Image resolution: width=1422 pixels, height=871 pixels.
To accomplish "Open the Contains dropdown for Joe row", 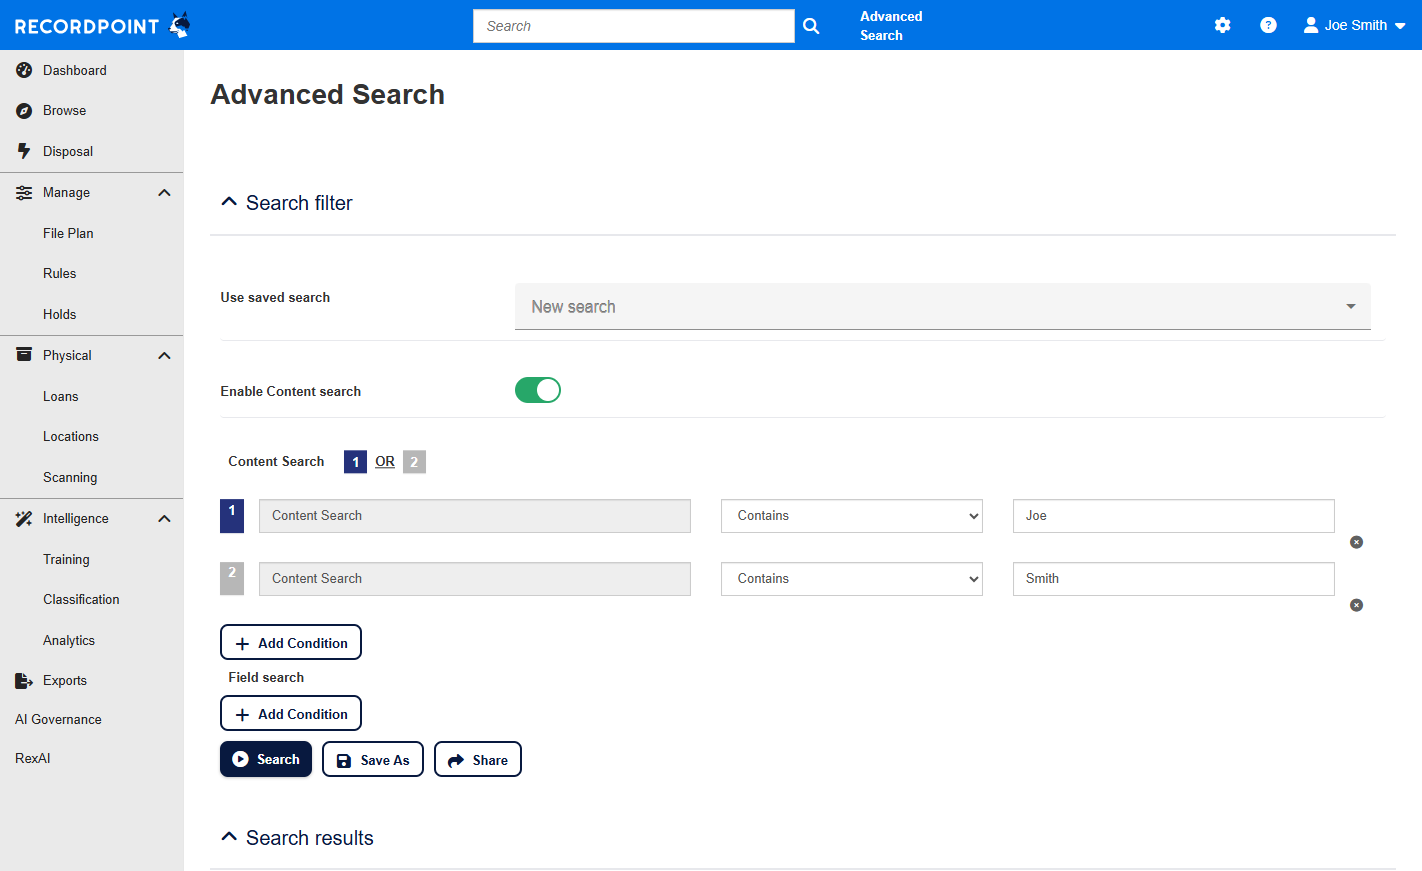I will (852, 516).
